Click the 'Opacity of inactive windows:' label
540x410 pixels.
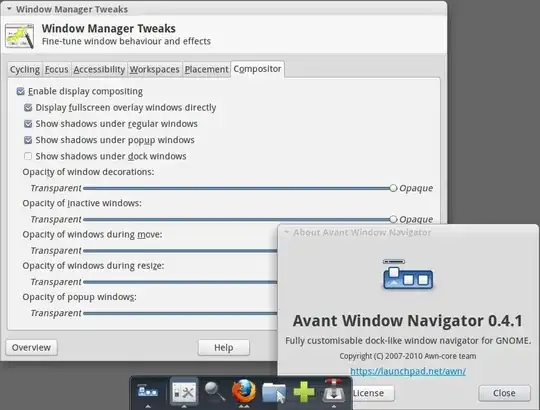[82, 203]
